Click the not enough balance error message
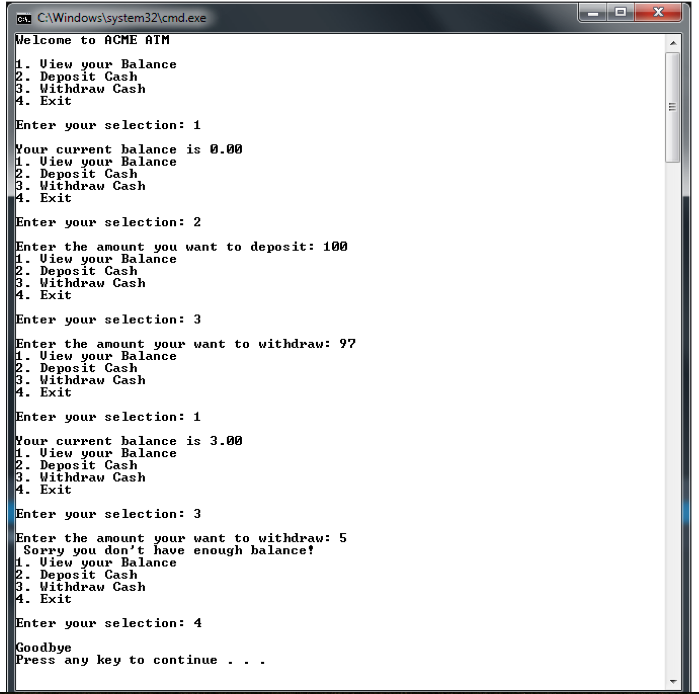The height and width of the screenshot is (694, 699). click(x=169, y=550)
